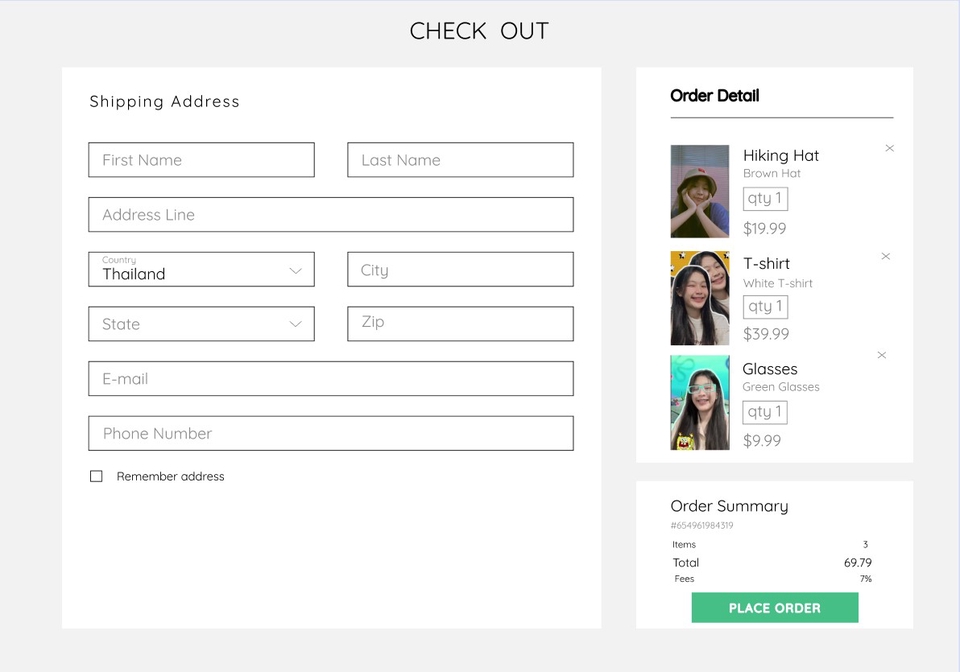This screenshot has height=672, width=960.
Task: Click the Glasses product image
Action: [699, 401]
